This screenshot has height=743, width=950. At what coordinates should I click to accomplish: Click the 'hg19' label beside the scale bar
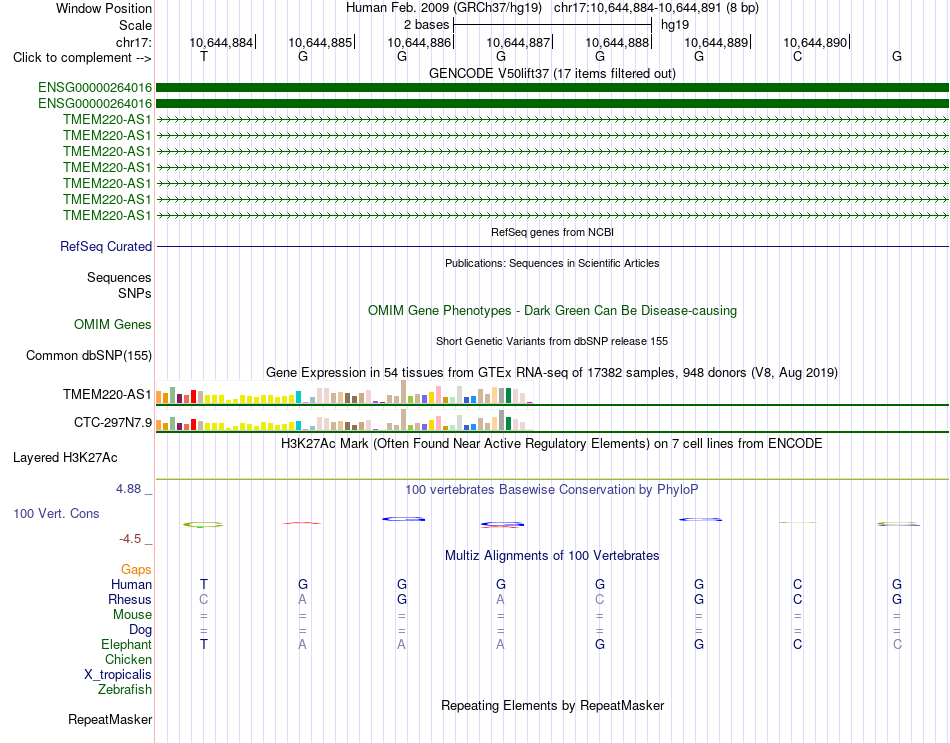pos(675,25)
